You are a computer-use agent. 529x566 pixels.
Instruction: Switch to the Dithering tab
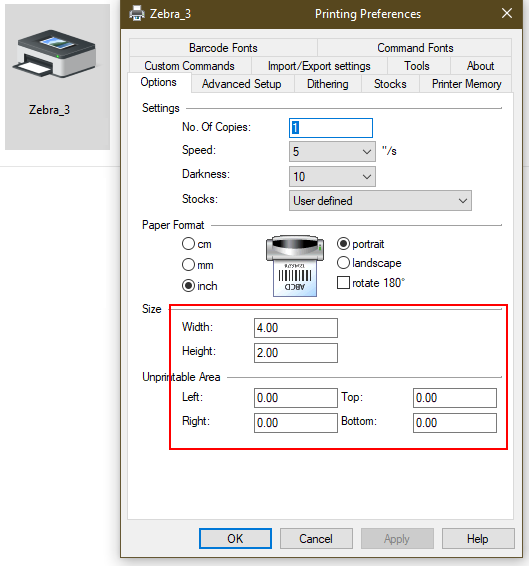coord(328,84)
